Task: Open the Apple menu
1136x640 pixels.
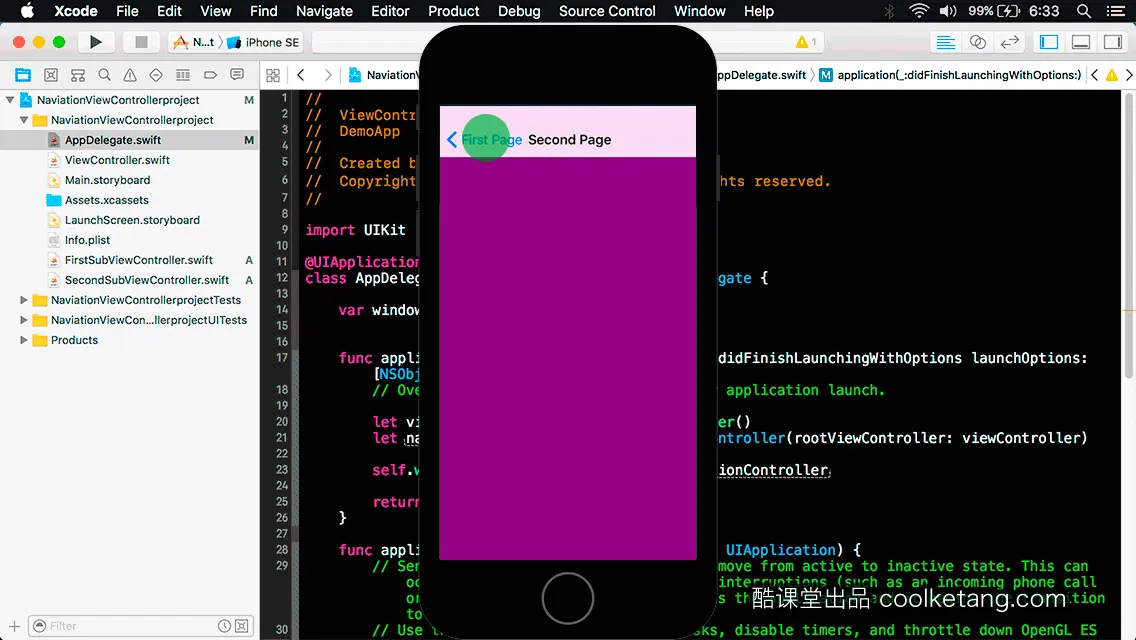Action: (x=27, y=11)
